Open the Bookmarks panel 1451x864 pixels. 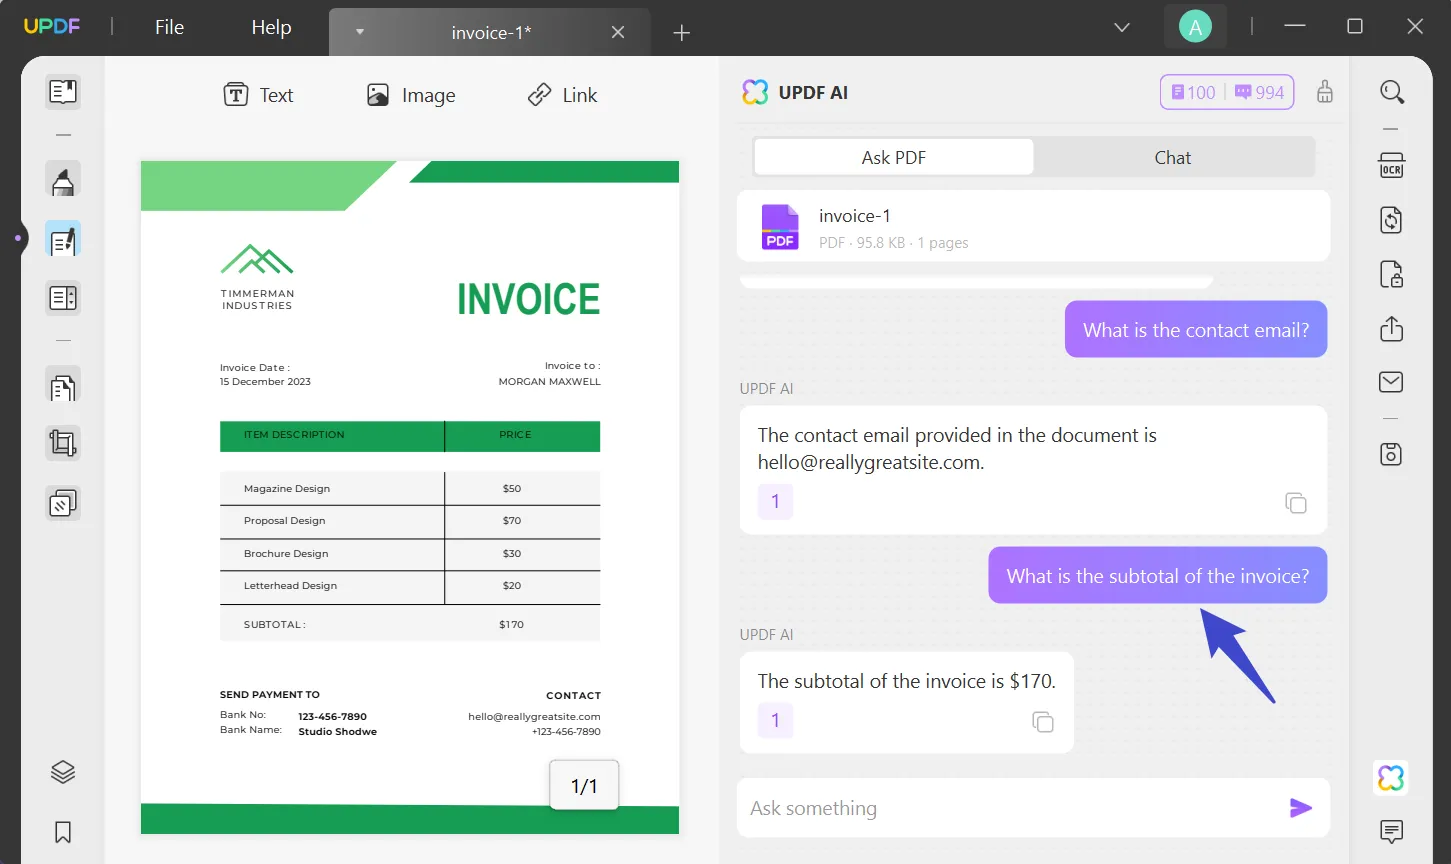click(63, 832)
